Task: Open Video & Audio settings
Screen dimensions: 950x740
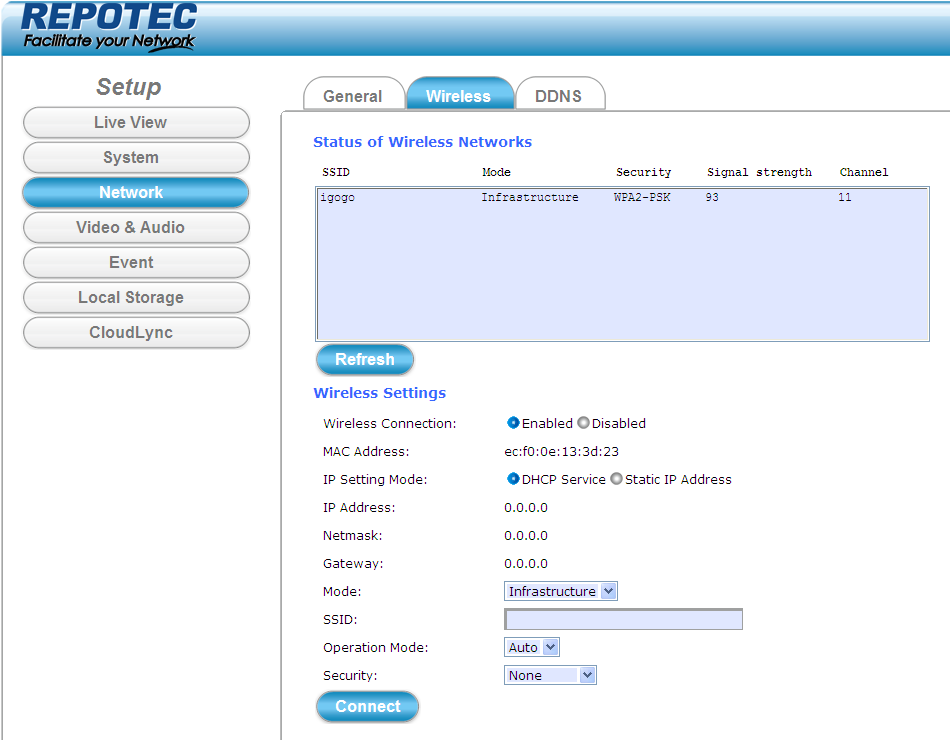Action: (x=136, y=227)
